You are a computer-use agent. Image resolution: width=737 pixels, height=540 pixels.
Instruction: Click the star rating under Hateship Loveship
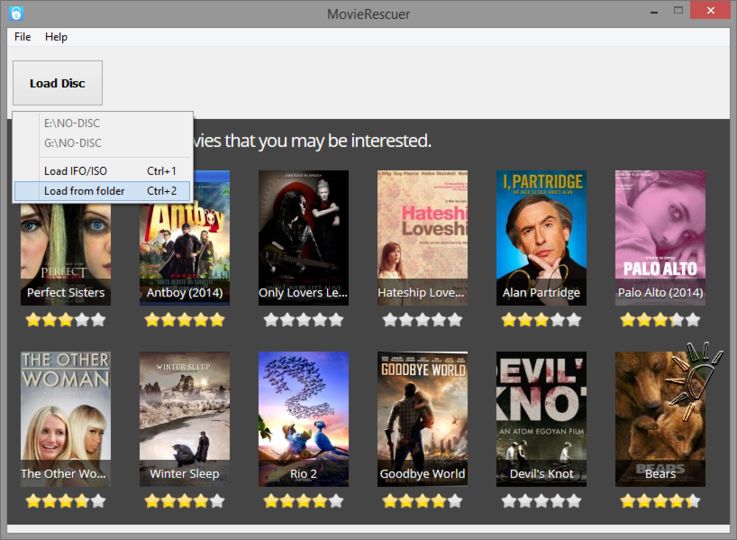(x=423, y=320)
